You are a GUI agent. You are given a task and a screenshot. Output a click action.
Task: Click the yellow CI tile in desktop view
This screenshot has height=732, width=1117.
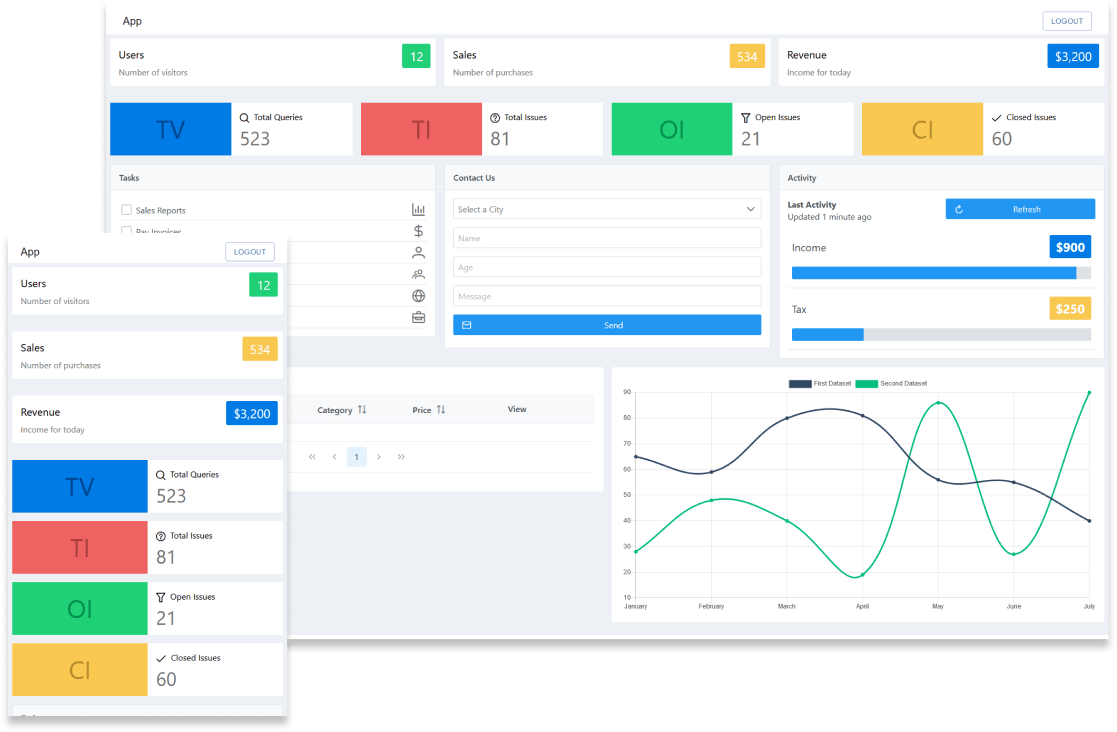[x=923, y=129]
